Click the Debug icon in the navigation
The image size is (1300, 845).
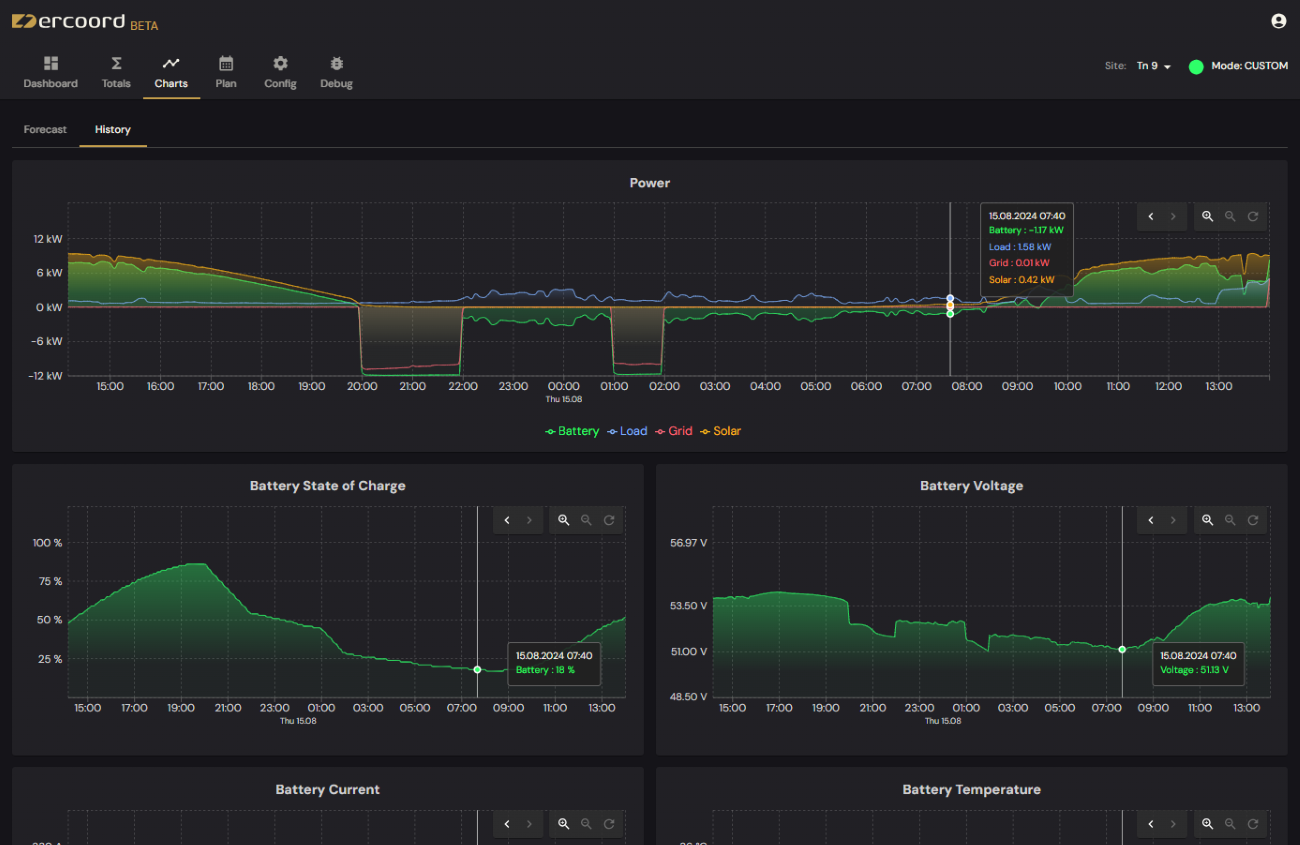[336, 63]
